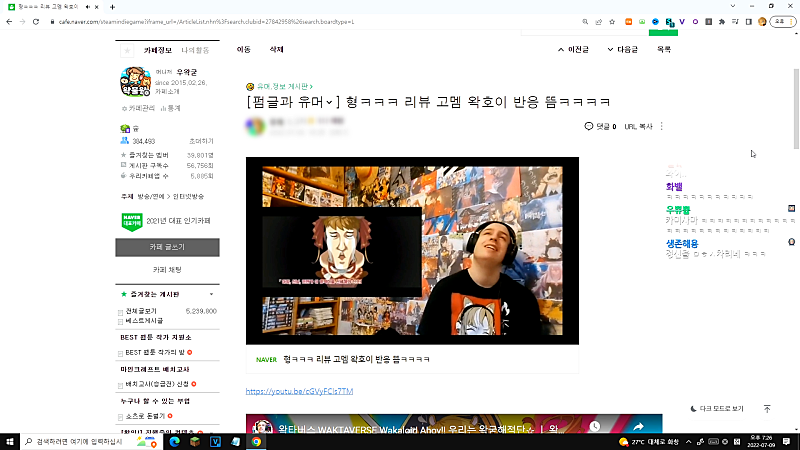Switch to the 나의활동 tab
800x450 pixels.
[x=195, y=50]
